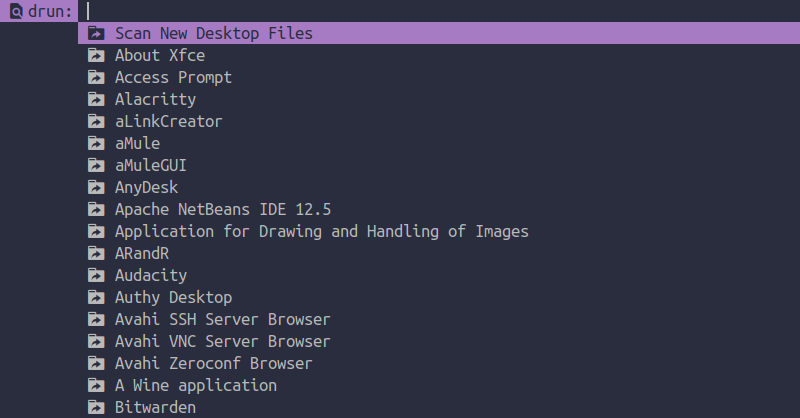Launch the A Wine application entry
800x418 pixels.
(439, 385)
